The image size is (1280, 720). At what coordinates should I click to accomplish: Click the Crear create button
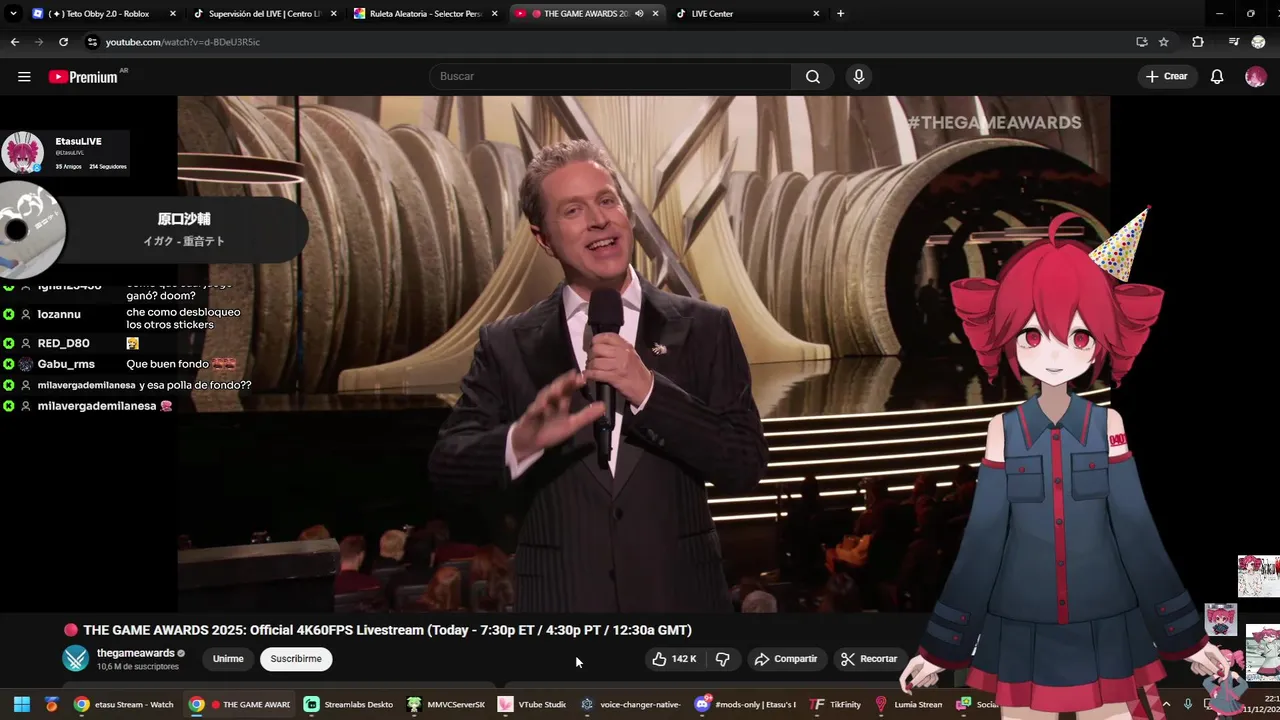(x=1167, y=77)
